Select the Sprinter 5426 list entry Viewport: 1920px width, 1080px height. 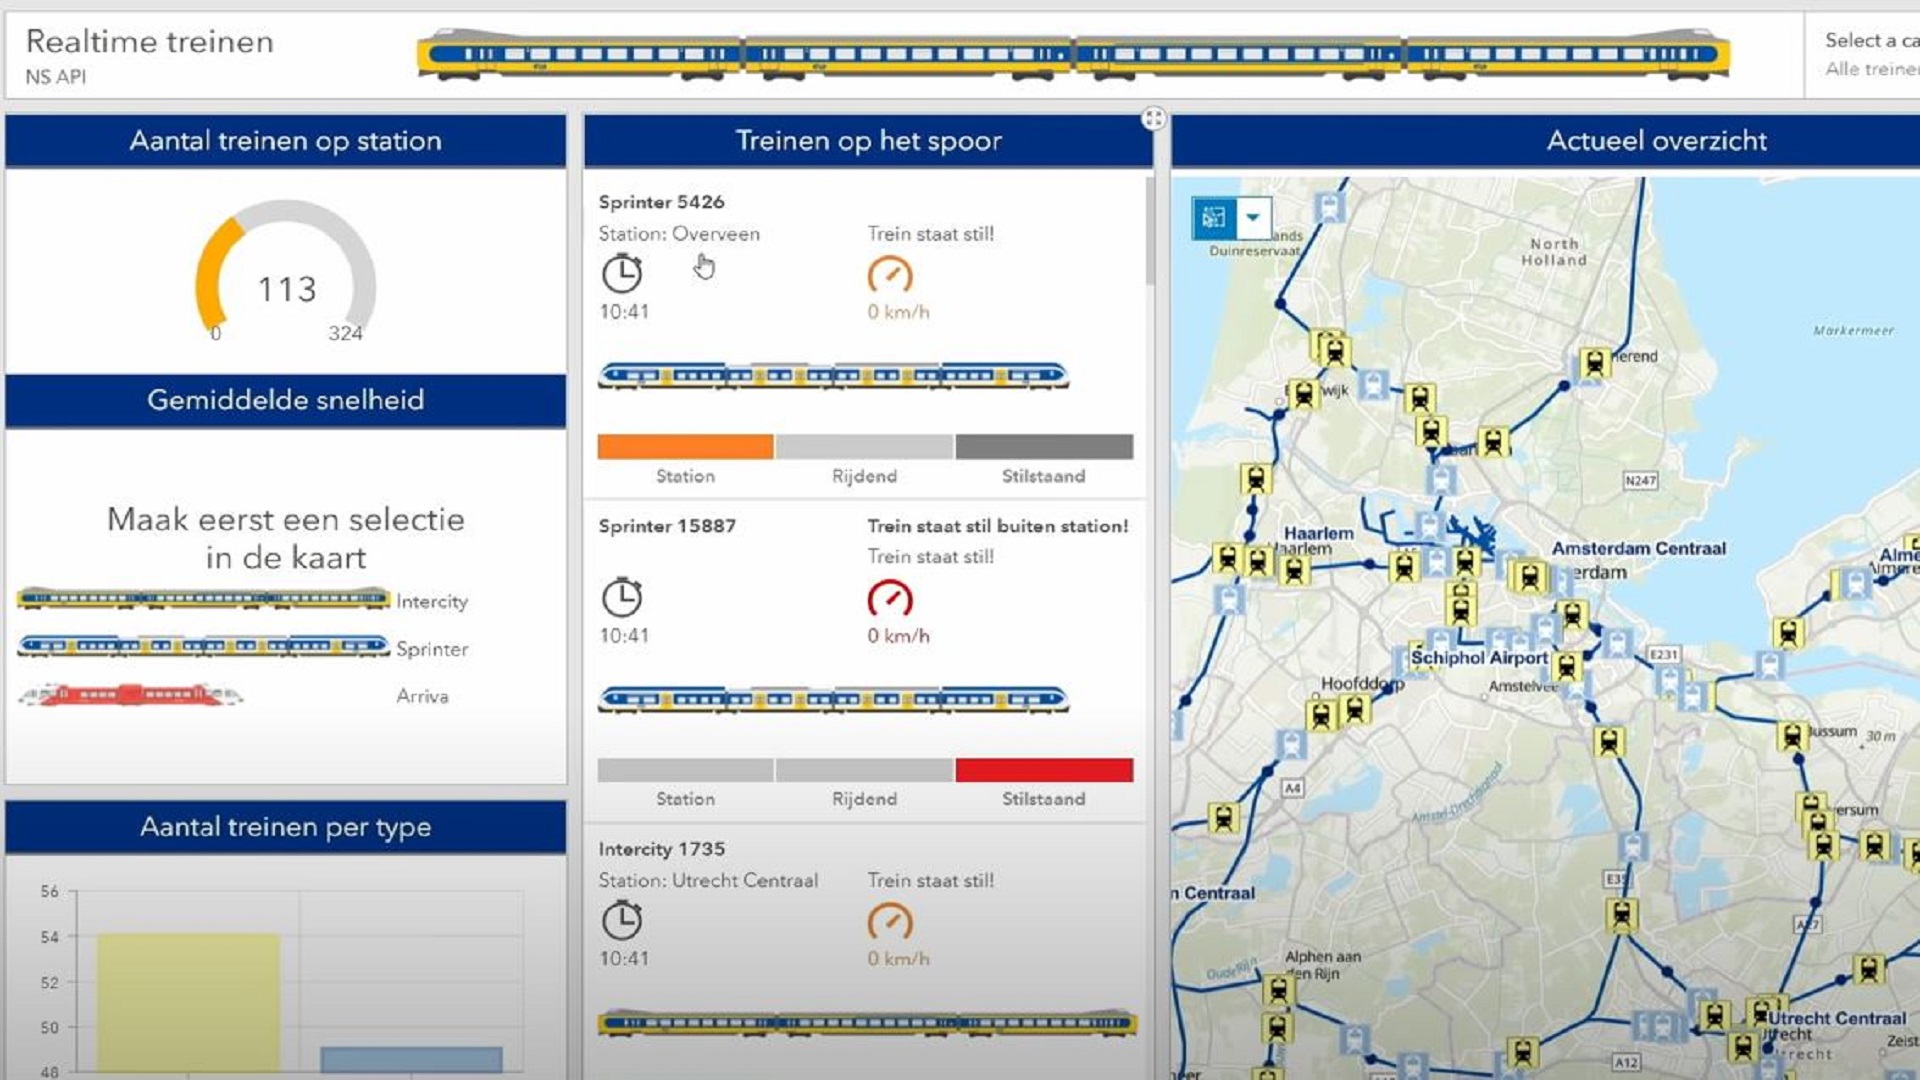click(x=661, y=202)
